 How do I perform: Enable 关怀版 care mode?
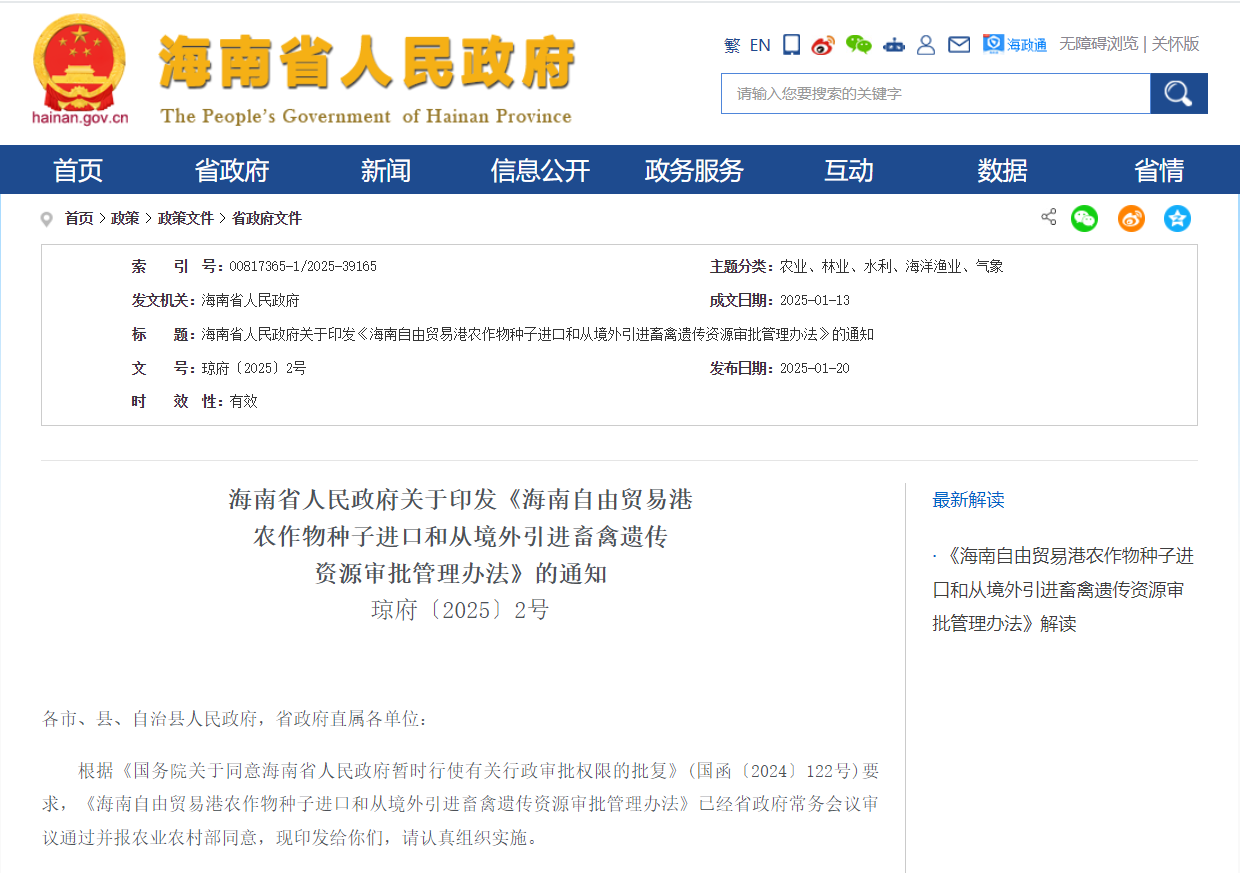point(1175,44)
